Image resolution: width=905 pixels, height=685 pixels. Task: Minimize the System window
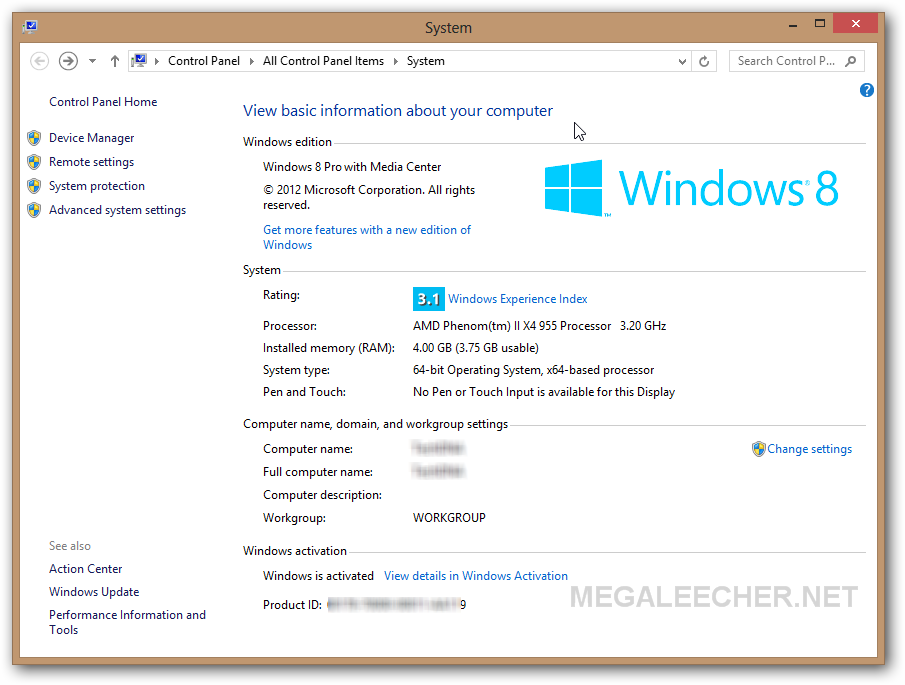click(793, 25)
